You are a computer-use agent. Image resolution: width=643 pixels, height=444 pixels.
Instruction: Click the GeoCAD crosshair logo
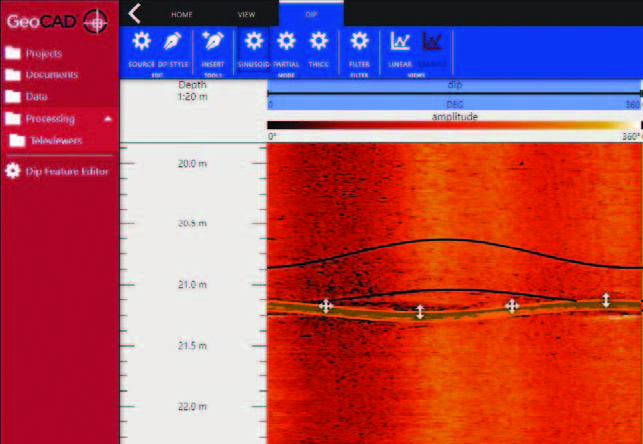pos(96,20)
